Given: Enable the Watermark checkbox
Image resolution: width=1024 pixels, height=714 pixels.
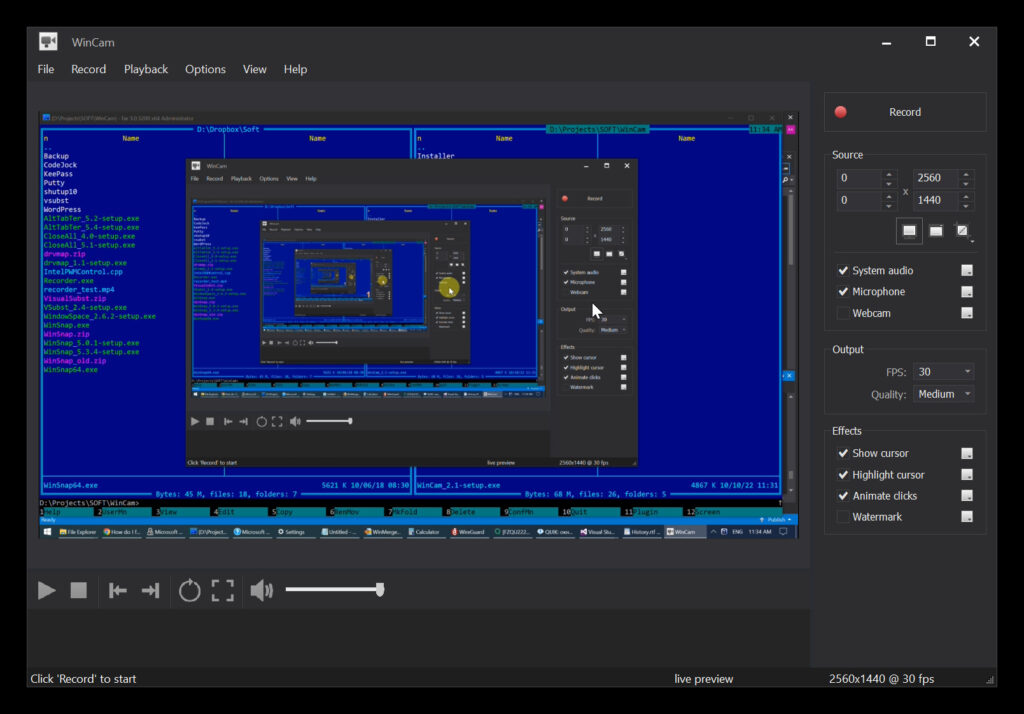Looking at the screenshot, I should pyautogui.click(x=843, y=517).
